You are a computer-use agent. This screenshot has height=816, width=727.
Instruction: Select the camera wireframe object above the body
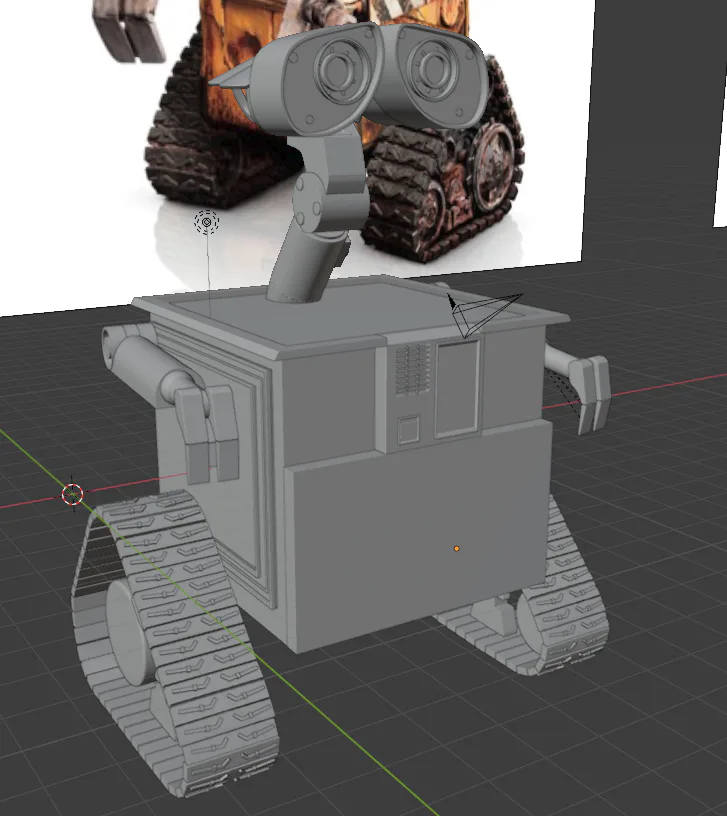484,314
